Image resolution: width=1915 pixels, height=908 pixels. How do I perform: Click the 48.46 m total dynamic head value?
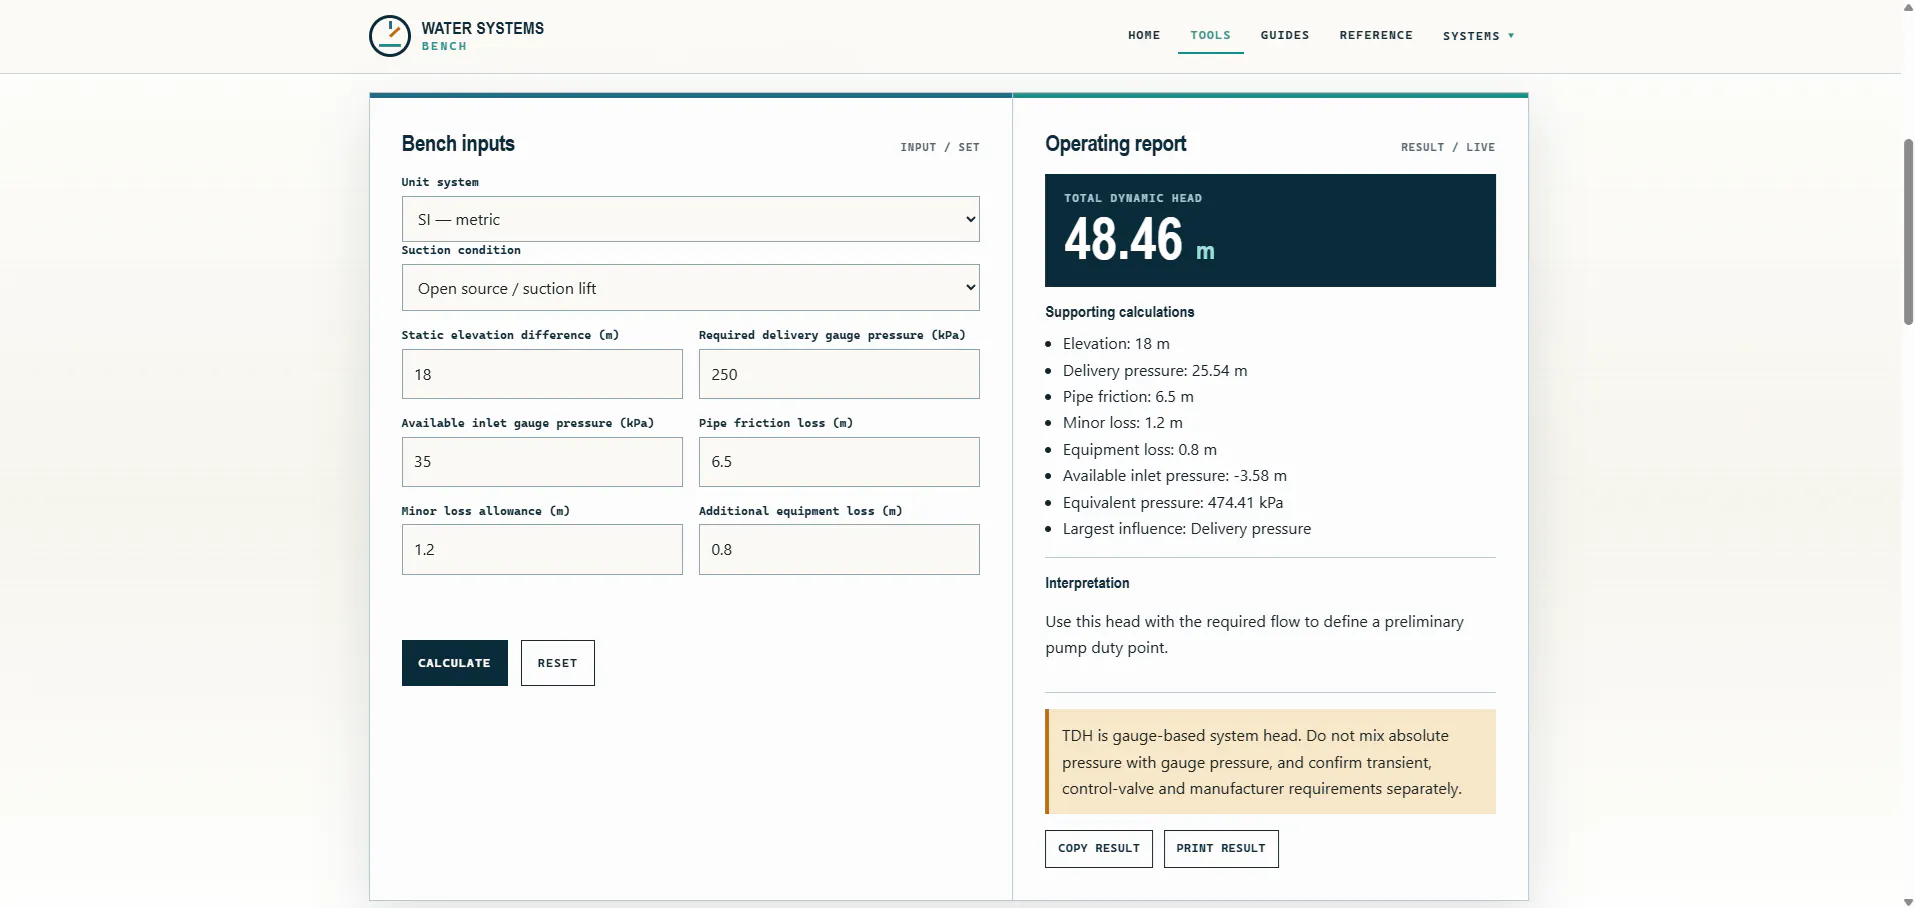tap(1139, 240)
